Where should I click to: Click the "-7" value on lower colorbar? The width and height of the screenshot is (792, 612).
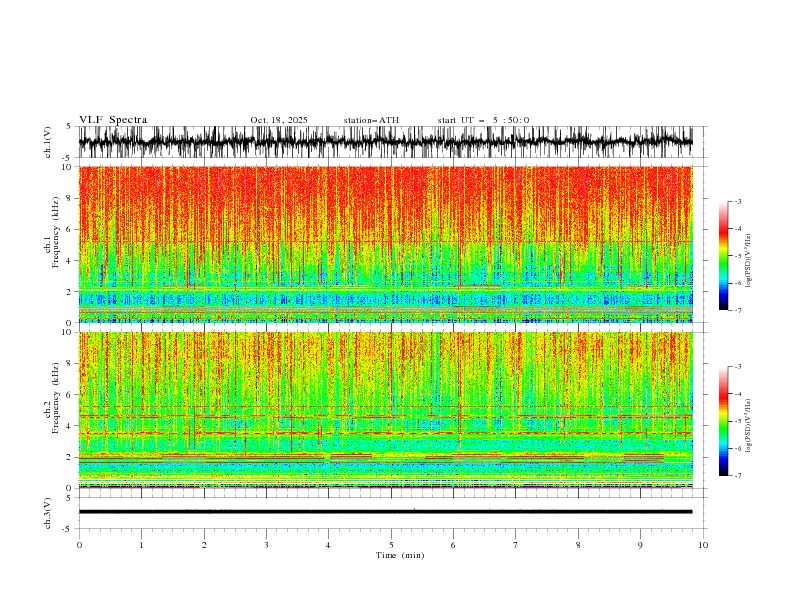(x=737, y=476)
